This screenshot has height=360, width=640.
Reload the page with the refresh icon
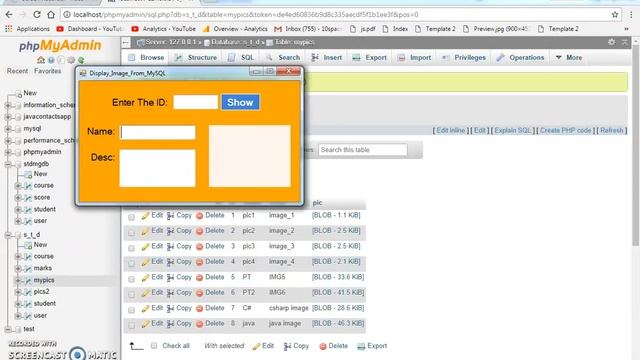tap(37, 15)
